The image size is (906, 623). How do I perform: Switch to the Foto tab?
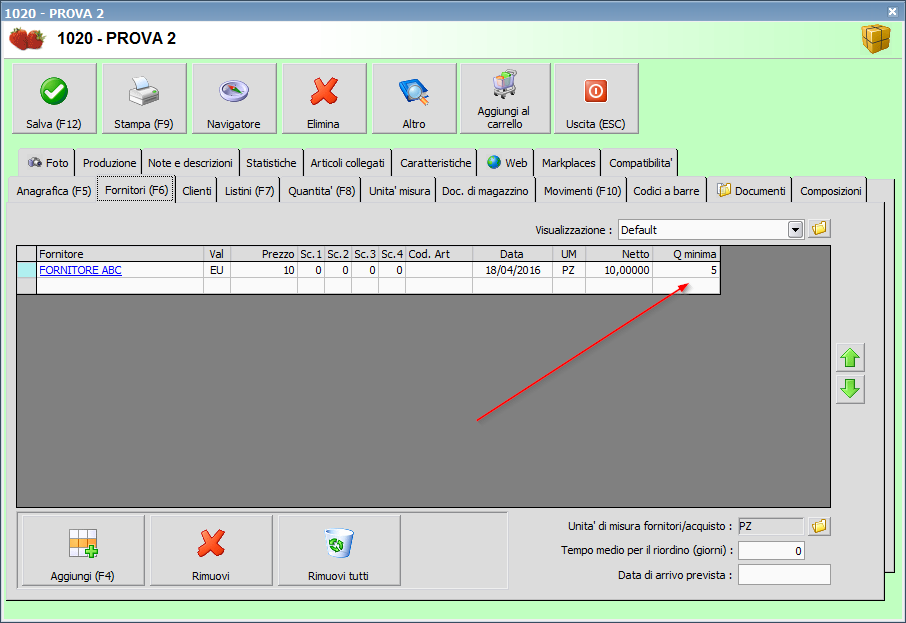tap(48, 163)
